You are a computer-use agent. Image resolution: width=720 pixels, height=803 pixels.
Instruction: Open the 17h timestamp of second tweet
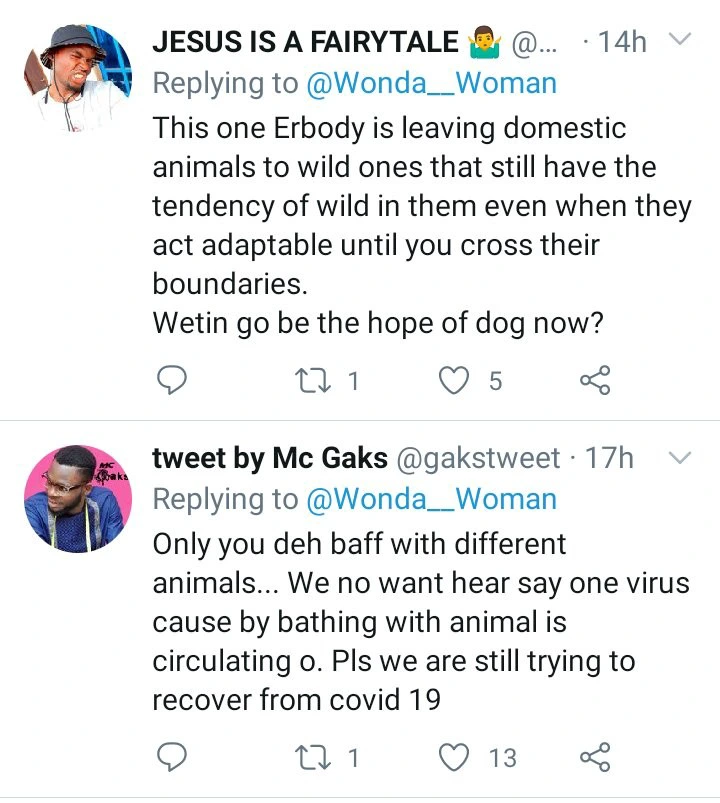610,458
